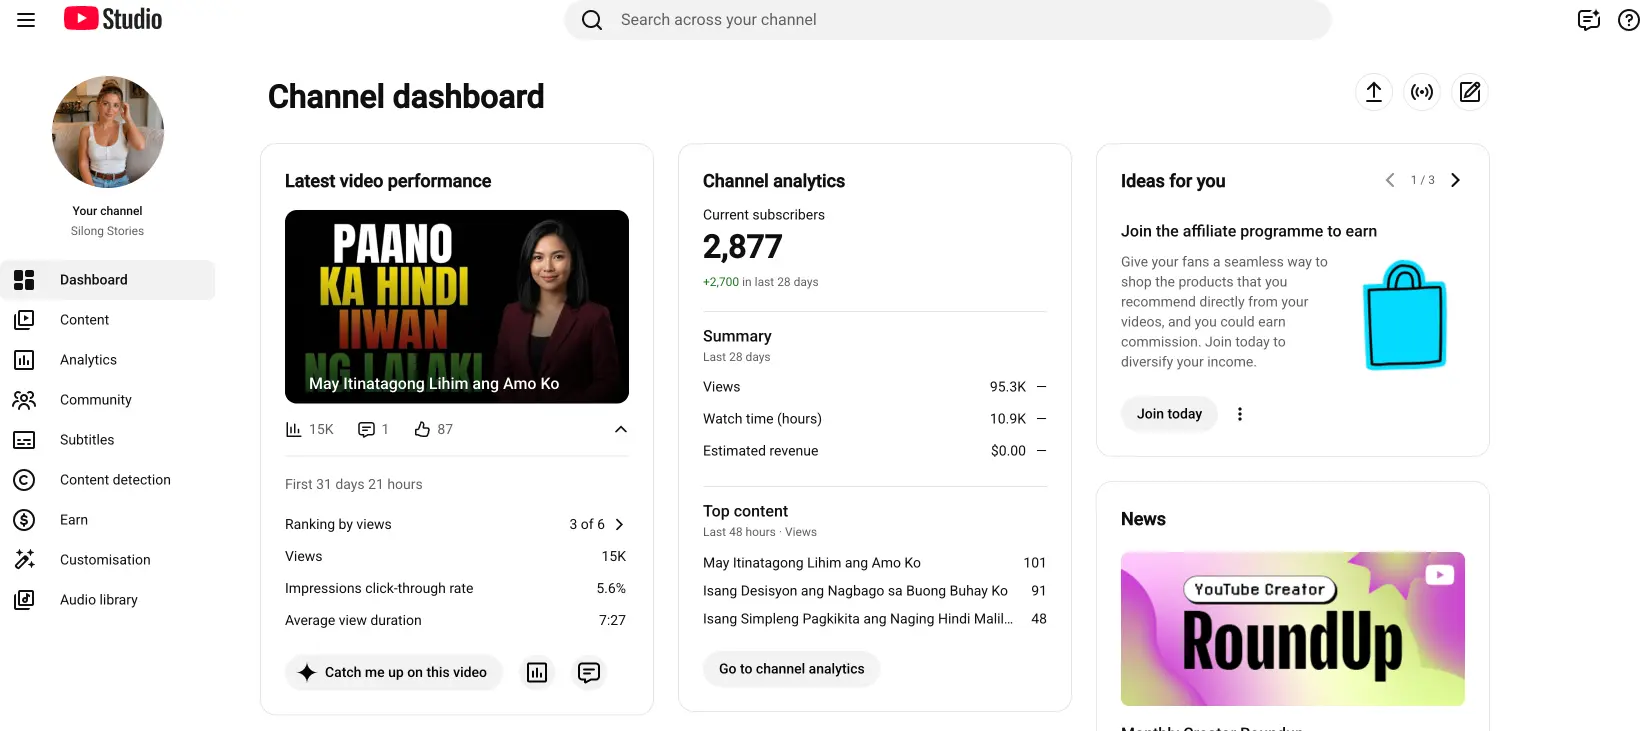Image resolution: width=1640 pixels, height=731 pixels.
Task: Click the Silong Stories channel name
Action: (107, 231)
